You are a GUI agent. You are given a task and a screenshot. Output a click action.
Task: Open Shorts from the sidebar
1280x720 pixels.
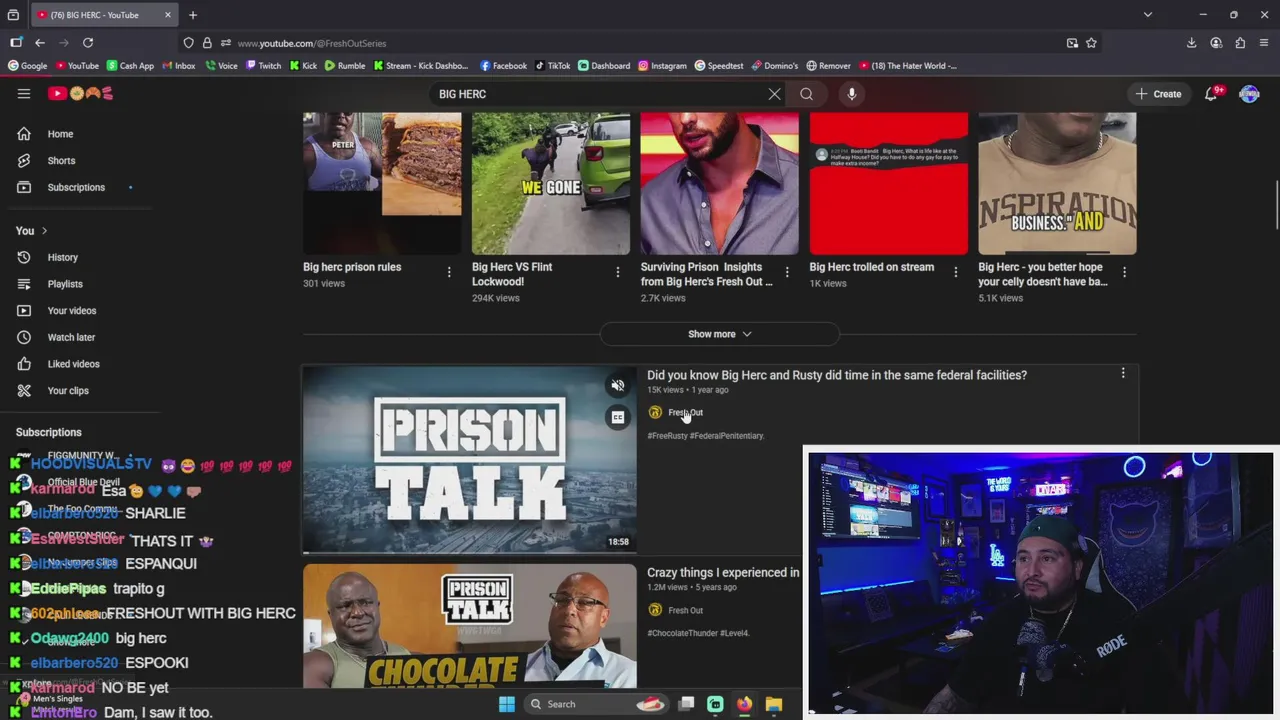(61, 160)
